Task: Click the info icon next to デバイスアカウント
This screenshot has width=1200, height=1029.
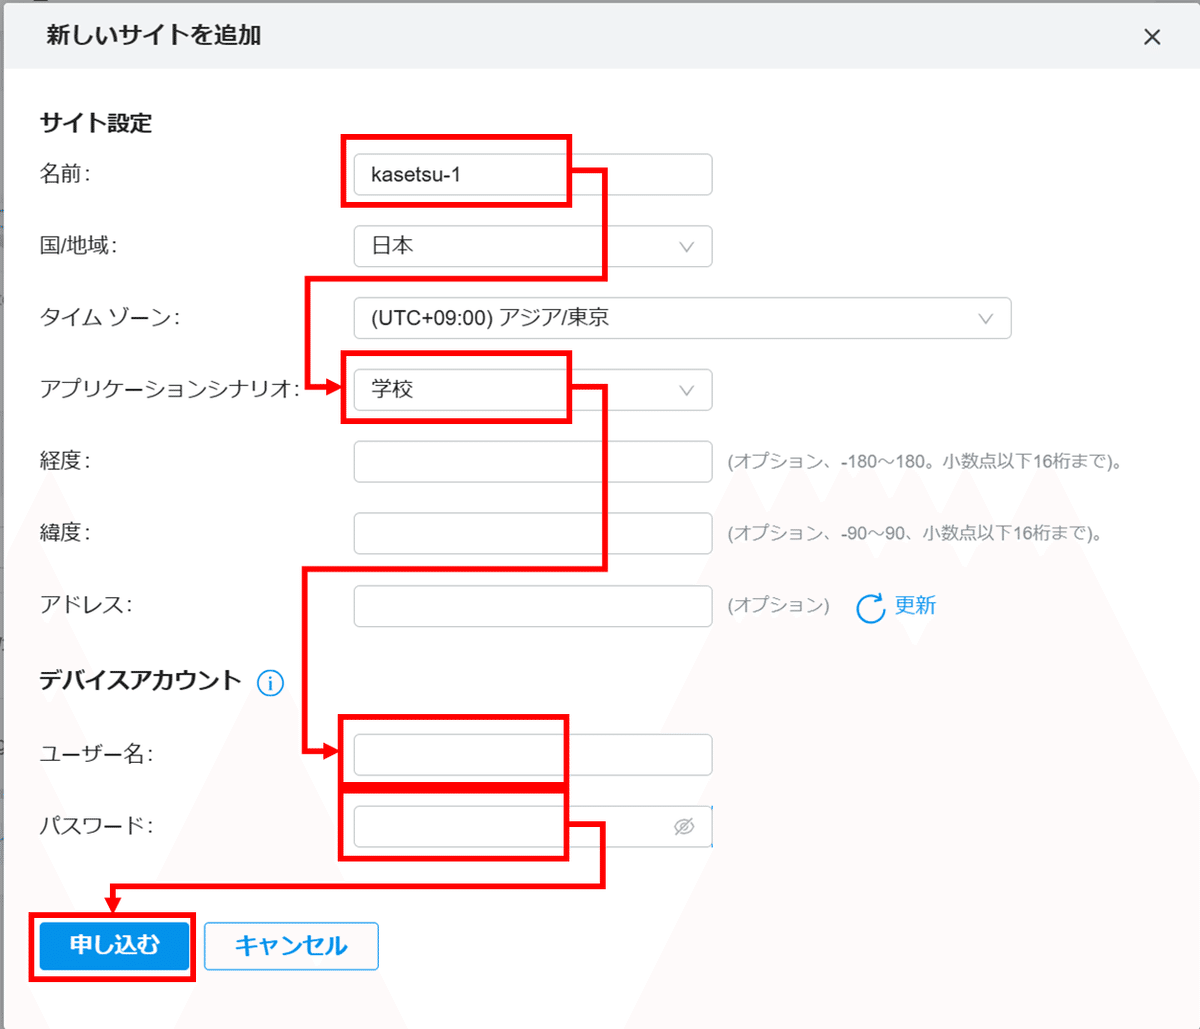Action: point(269,683)
